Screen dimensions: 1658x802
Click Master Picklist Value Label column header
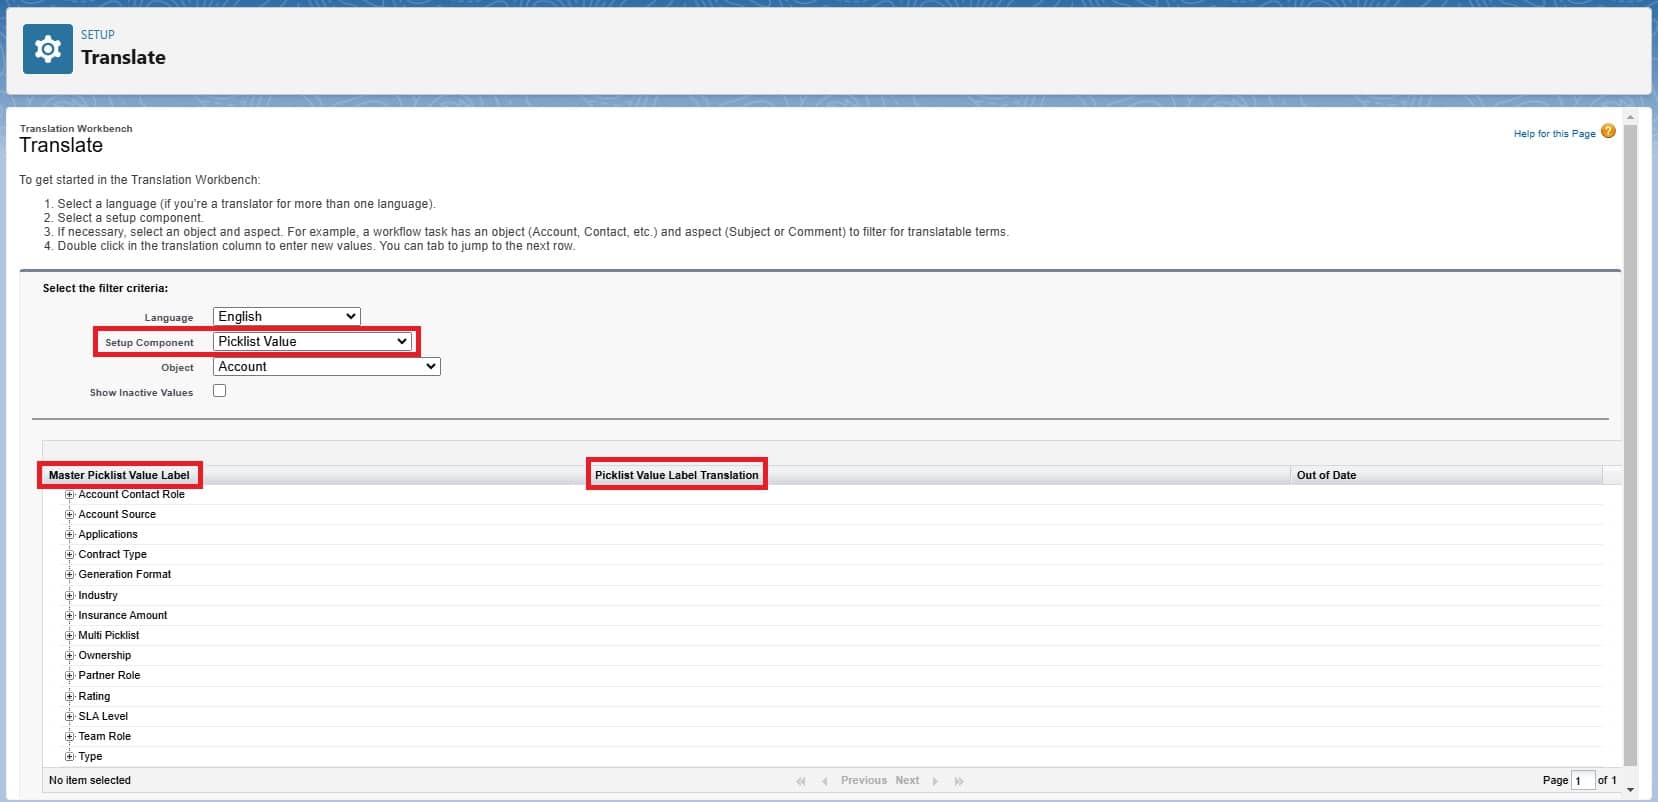(119, 475)
